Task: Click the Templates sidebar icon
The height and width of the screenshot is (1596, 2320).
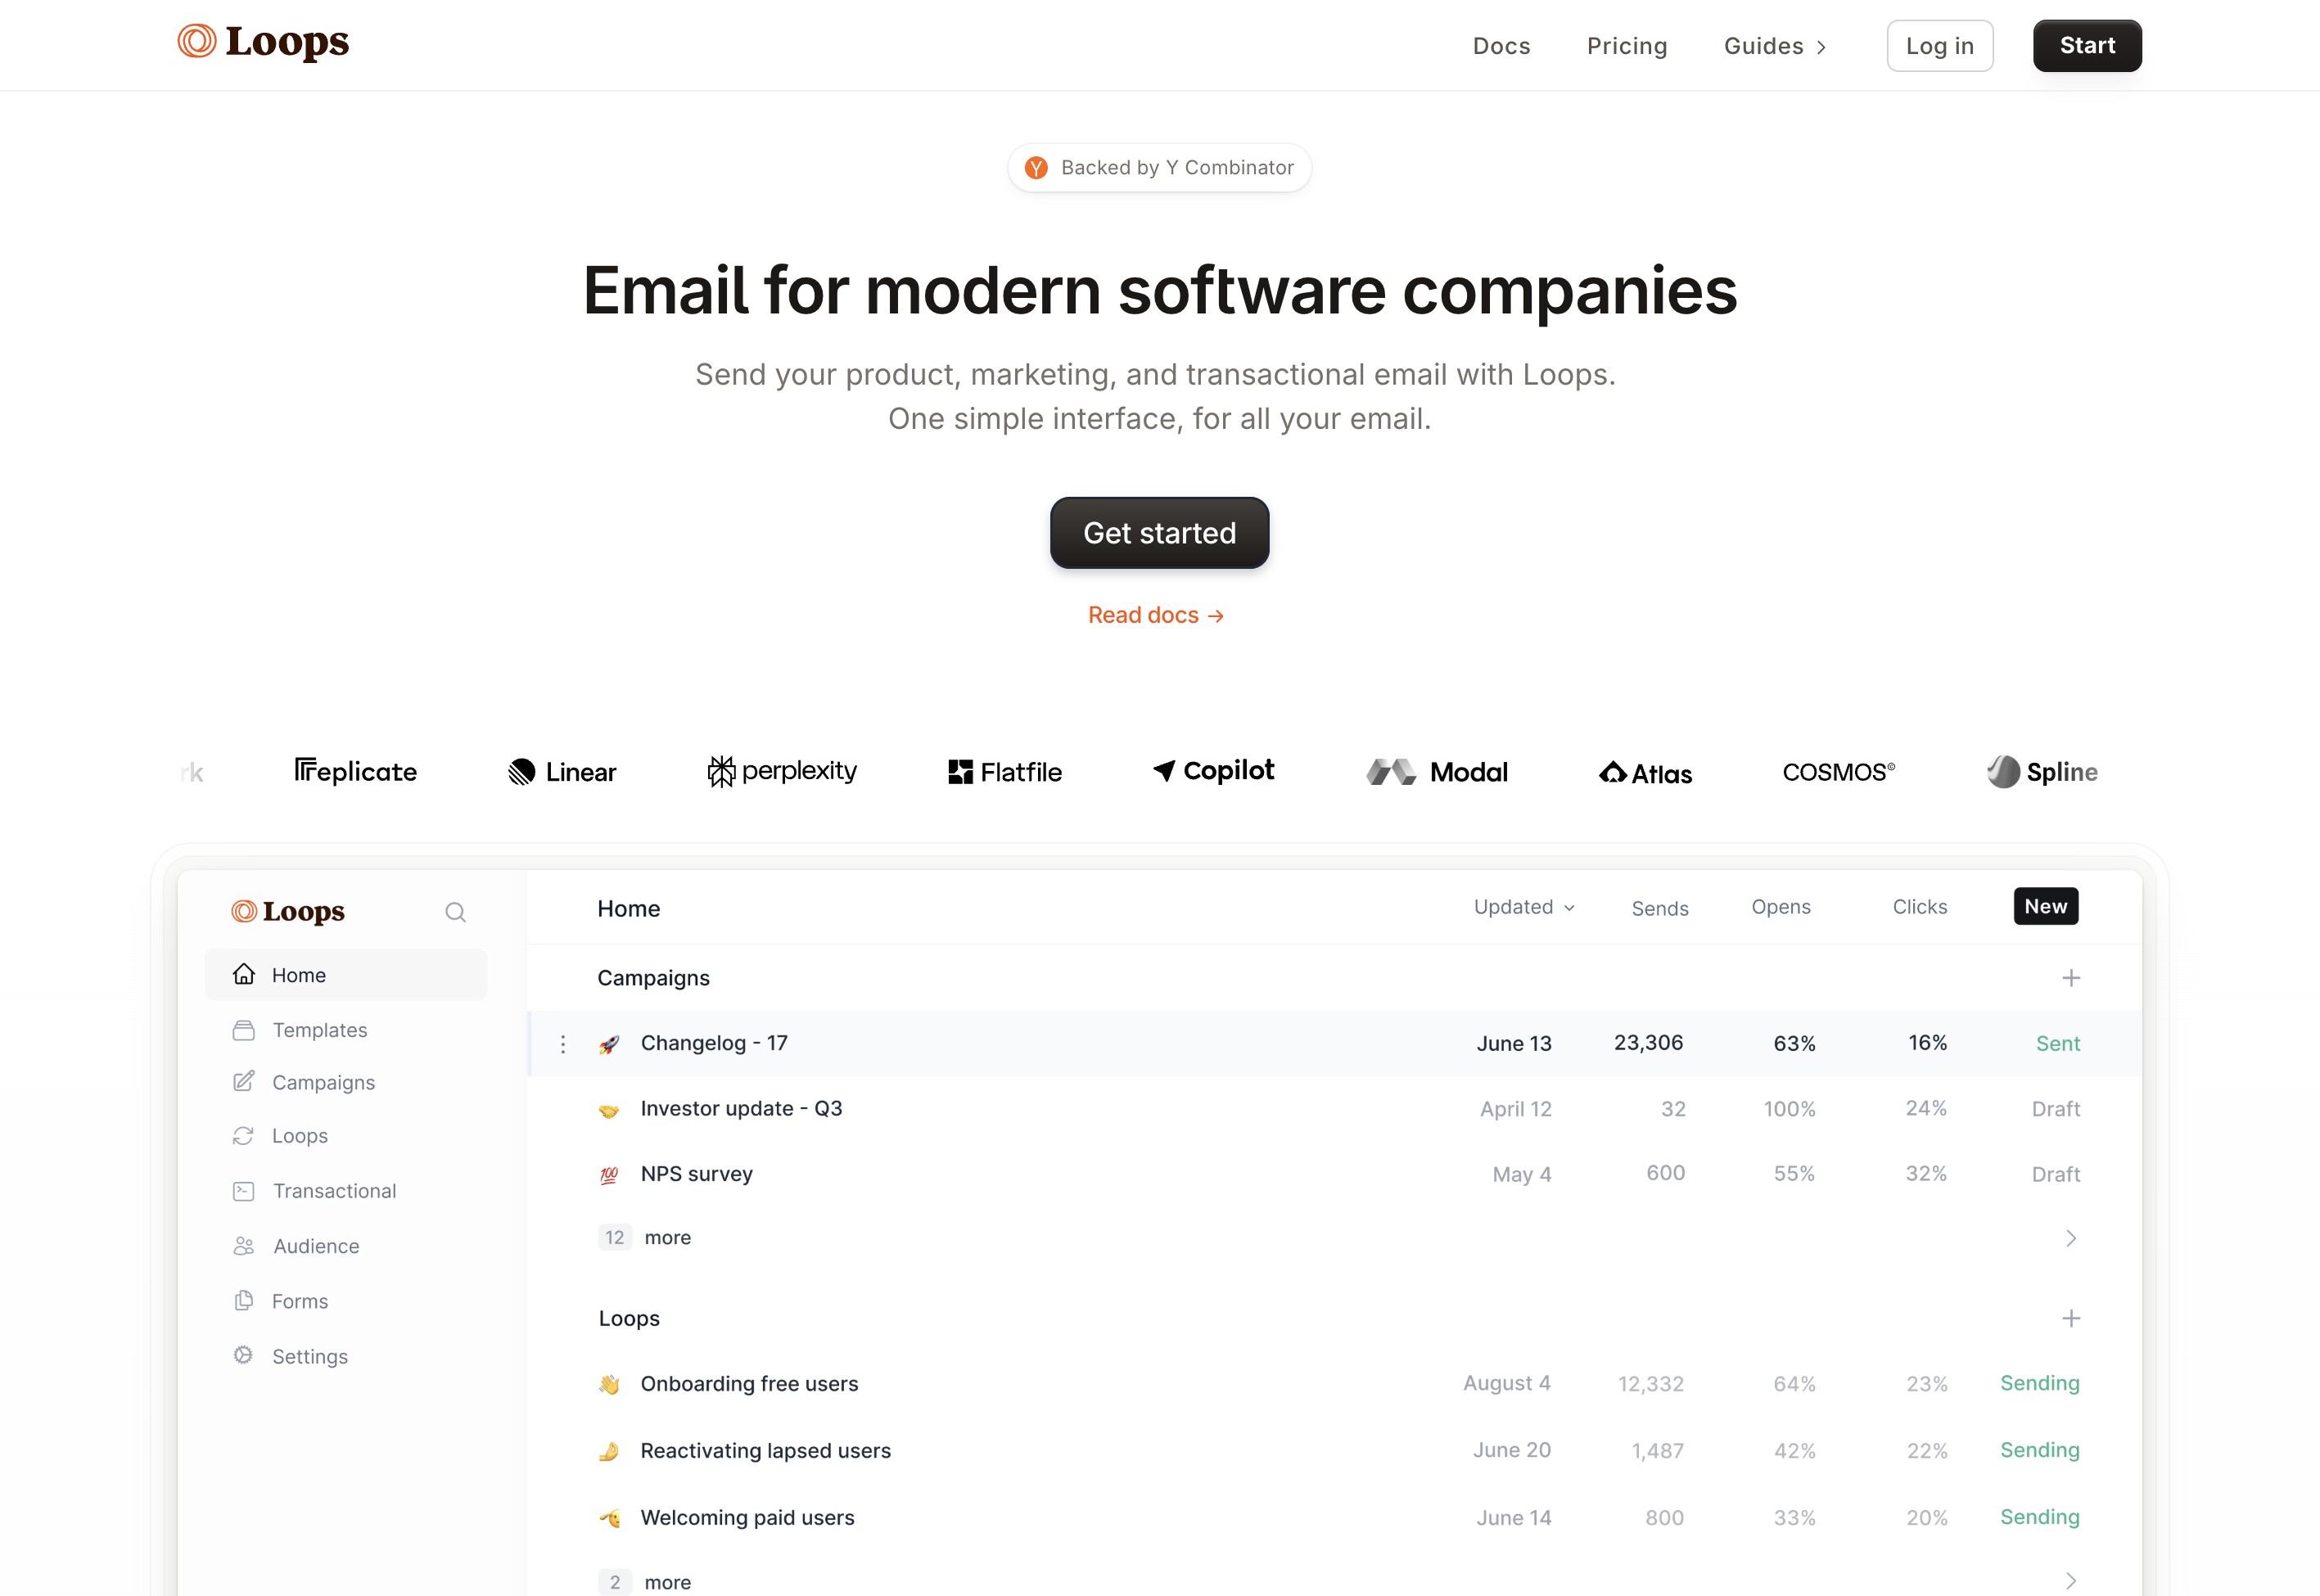Action: 243,1030
